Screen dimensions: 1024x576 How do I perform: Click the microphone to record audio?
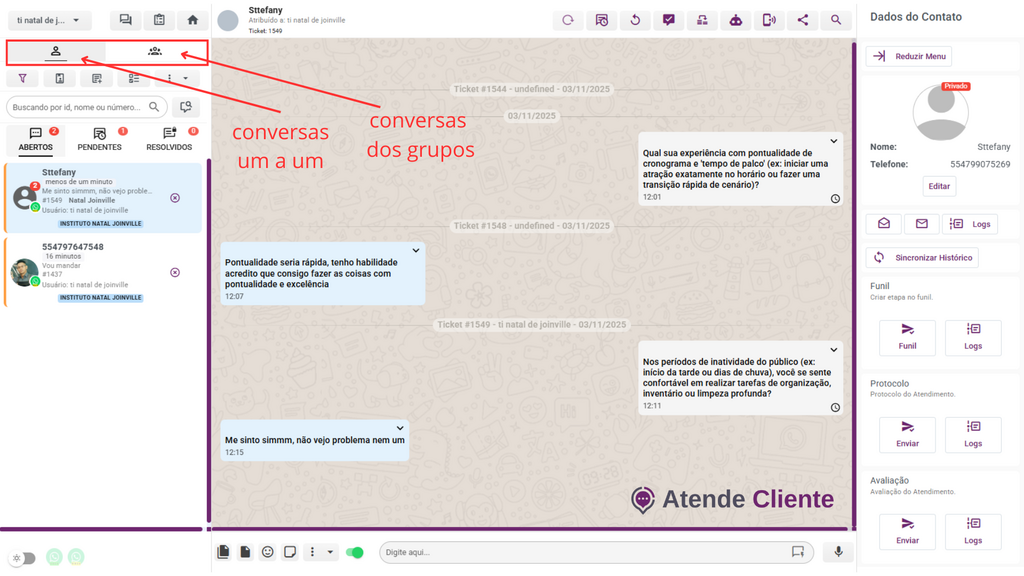pyautogui.click(x=838, y=552)
